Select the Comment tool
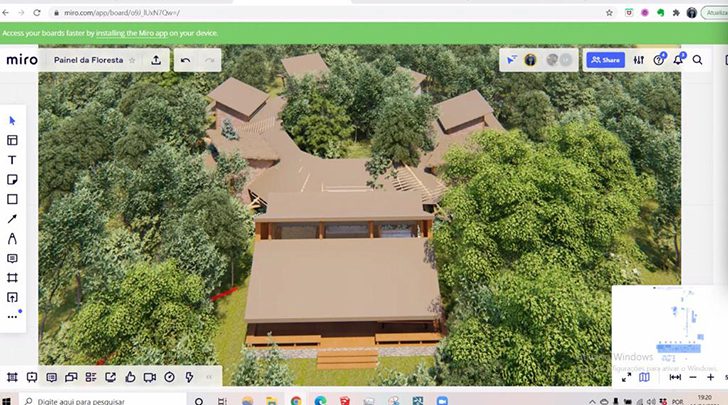The image size is (728, 405). click(13, 258)
